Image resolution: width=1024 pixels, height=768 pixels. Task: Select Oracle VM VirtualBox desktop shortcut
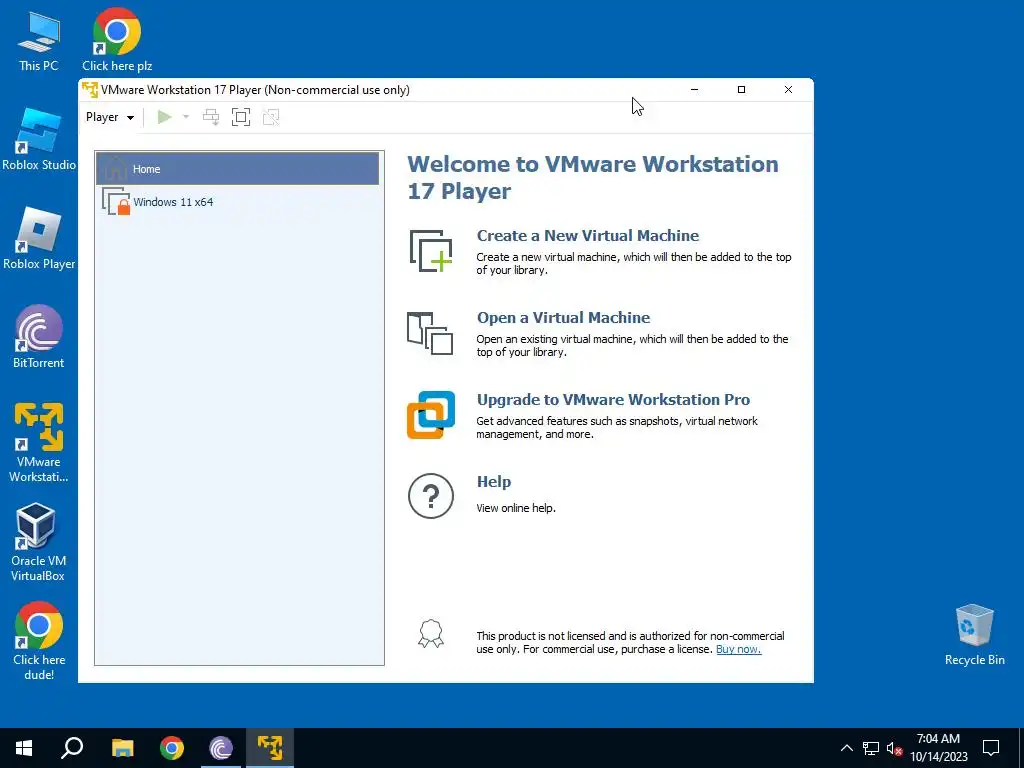click(x=38, y=542)
